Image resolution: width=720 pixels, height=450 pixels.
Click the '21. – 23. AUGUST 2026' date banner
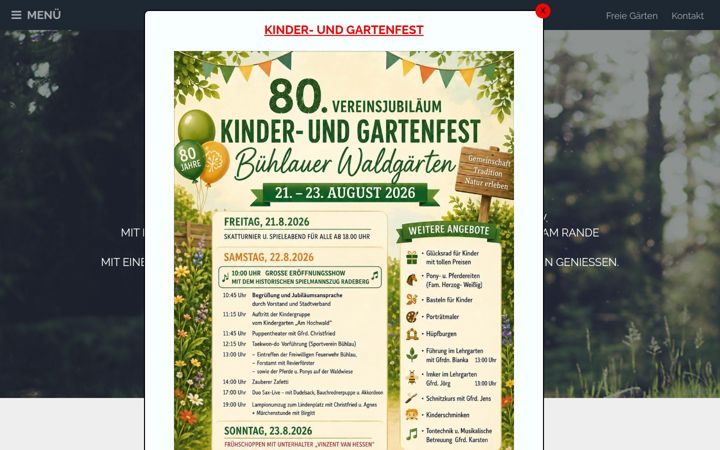(x=345, y=193)
